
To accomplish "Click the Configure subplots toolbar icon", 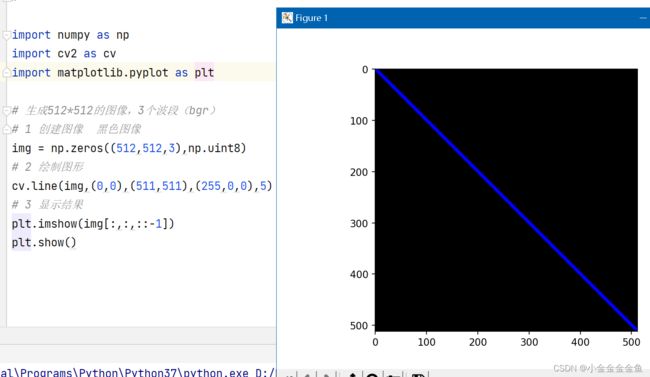I will 393,375.
